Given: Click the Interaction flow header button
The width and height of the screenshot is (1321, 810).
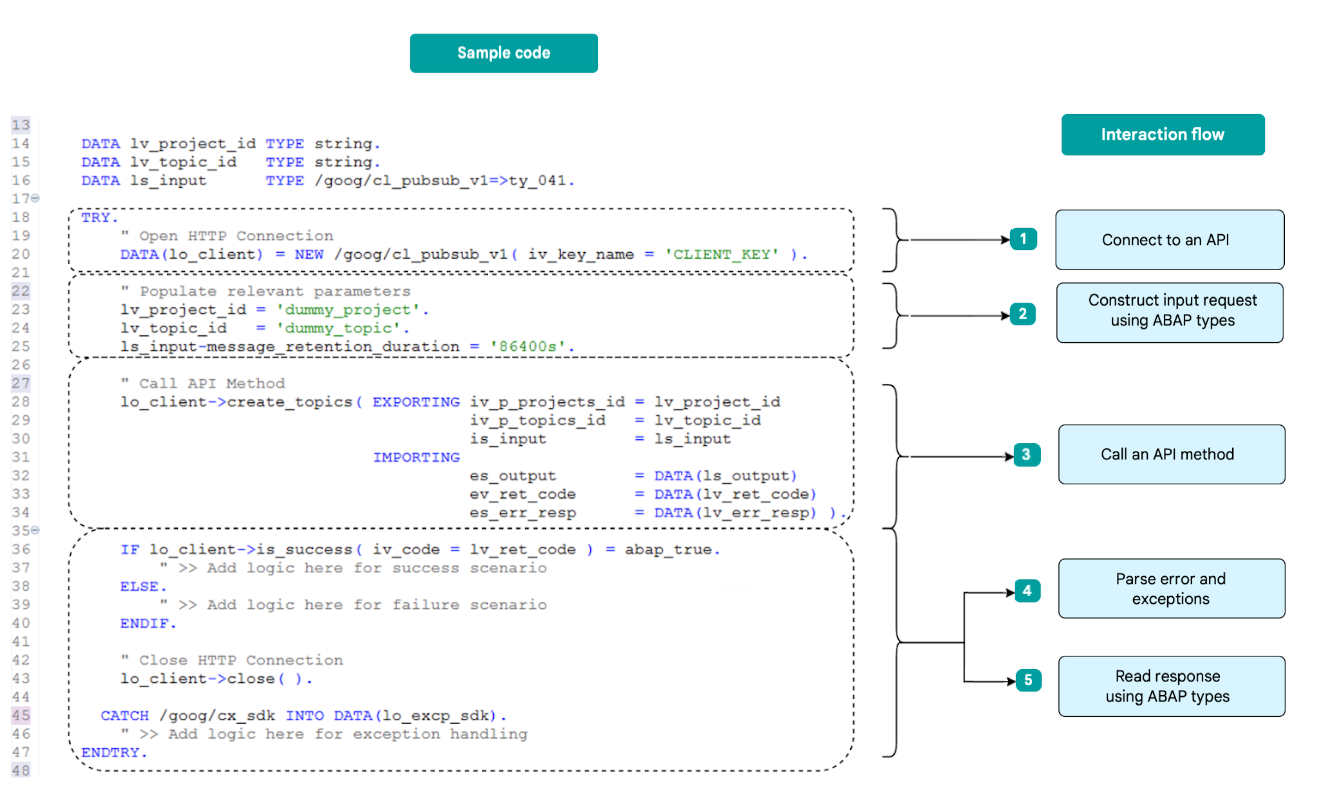Looking at the screenshot, I should tap(1162, 134).
